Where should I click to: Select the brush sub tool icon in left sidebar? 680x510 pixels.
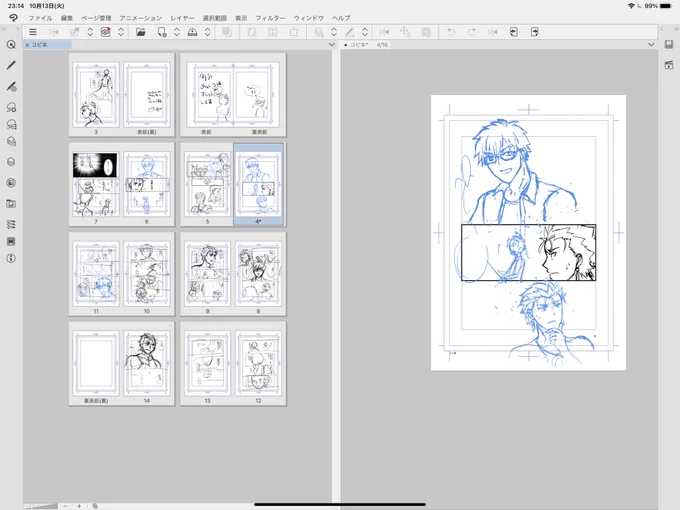coord(11,86)
